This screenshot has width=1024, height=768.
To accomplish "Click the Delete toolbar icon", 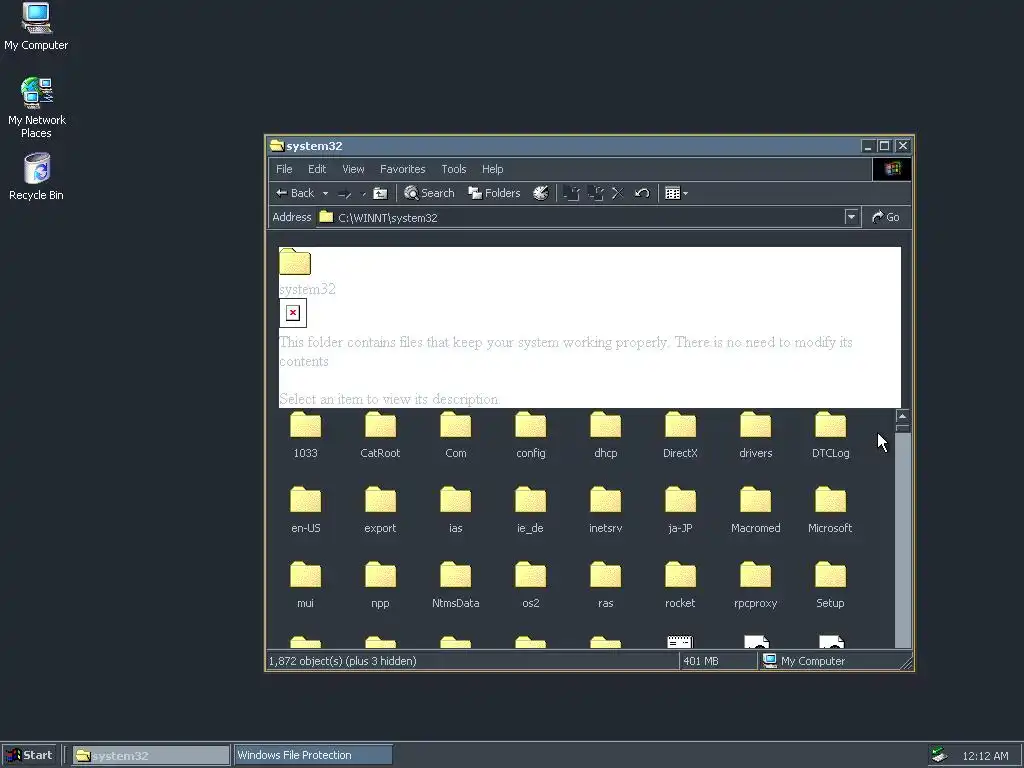I will 618,193.
